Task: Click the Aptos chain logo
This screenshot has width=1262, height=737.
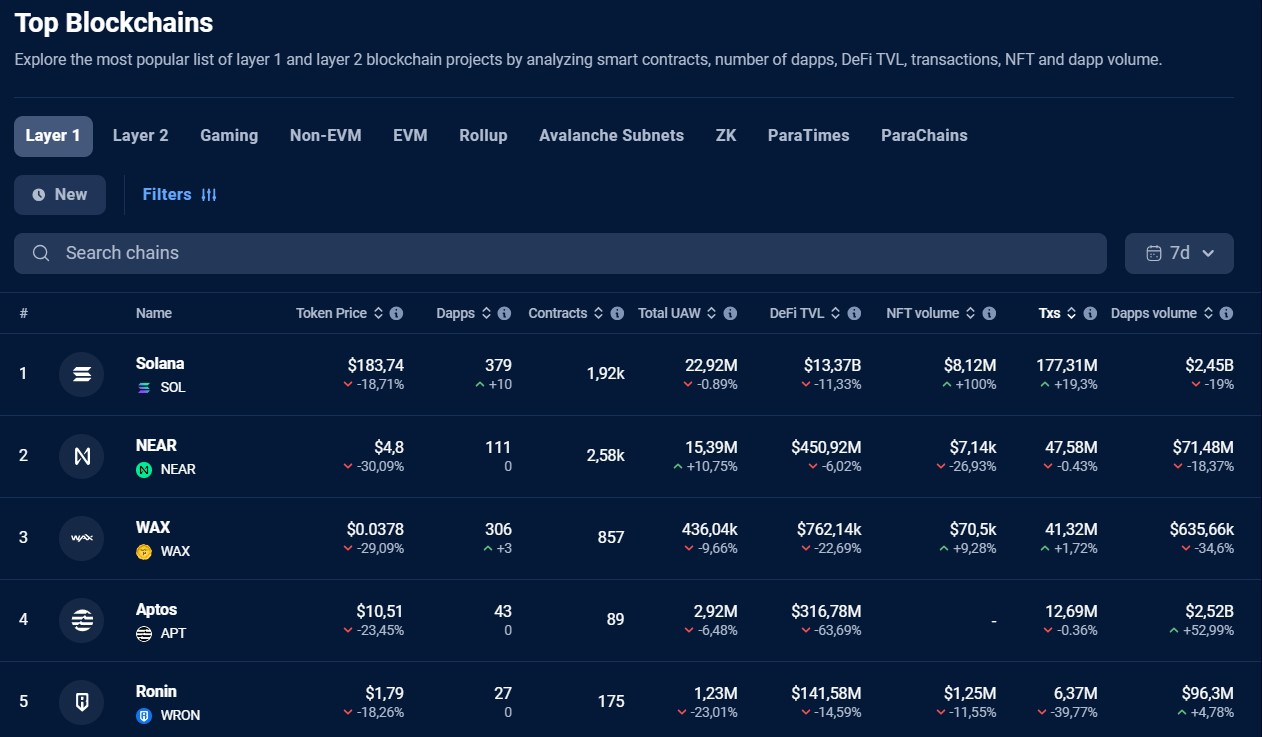Action: click(81, 621)
